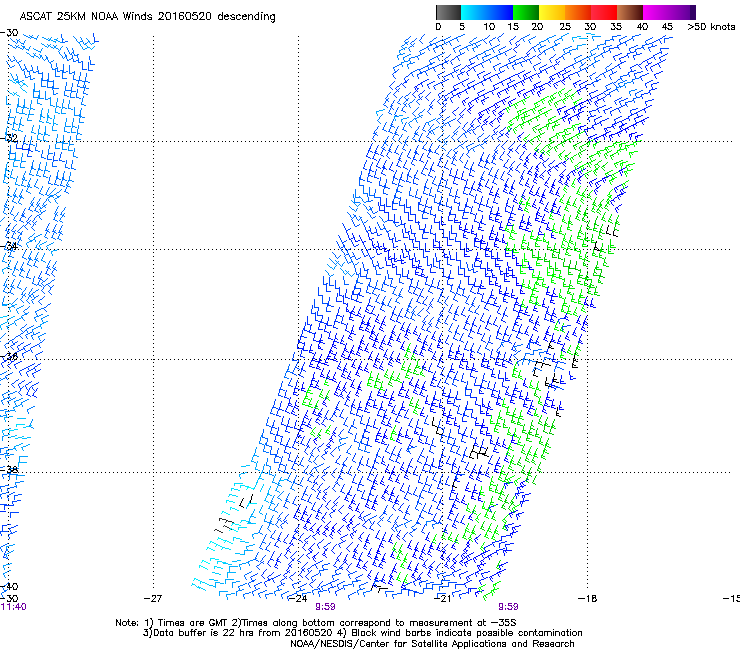The height and width of the screenshot is (650, 740).
Task: Click the cyan-to-blue 5–15 knots color bar segment
Action: (x=487, y=12)
